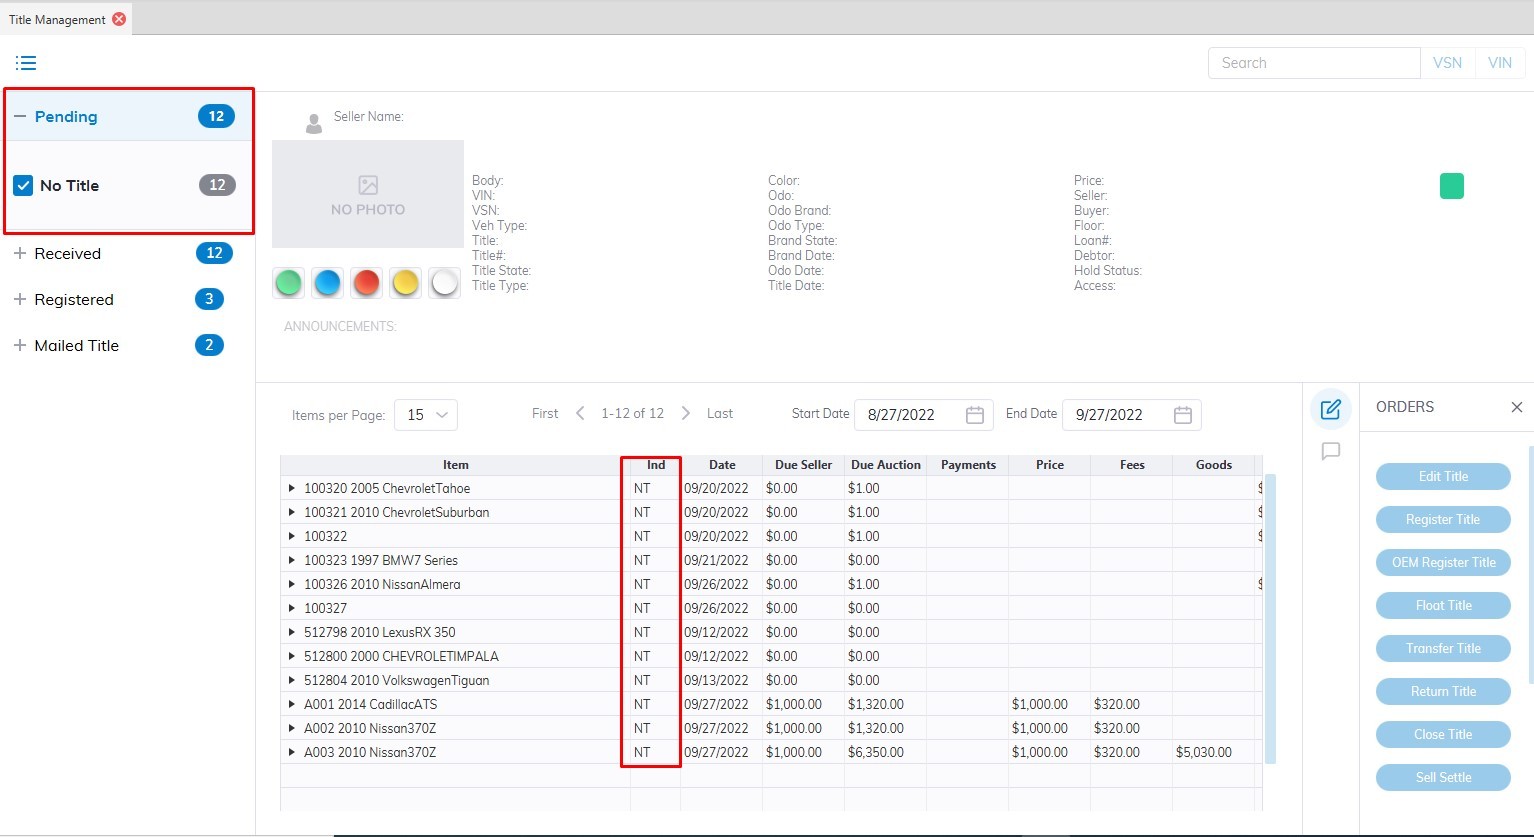Open the comments speech bubble icon

1330,452
